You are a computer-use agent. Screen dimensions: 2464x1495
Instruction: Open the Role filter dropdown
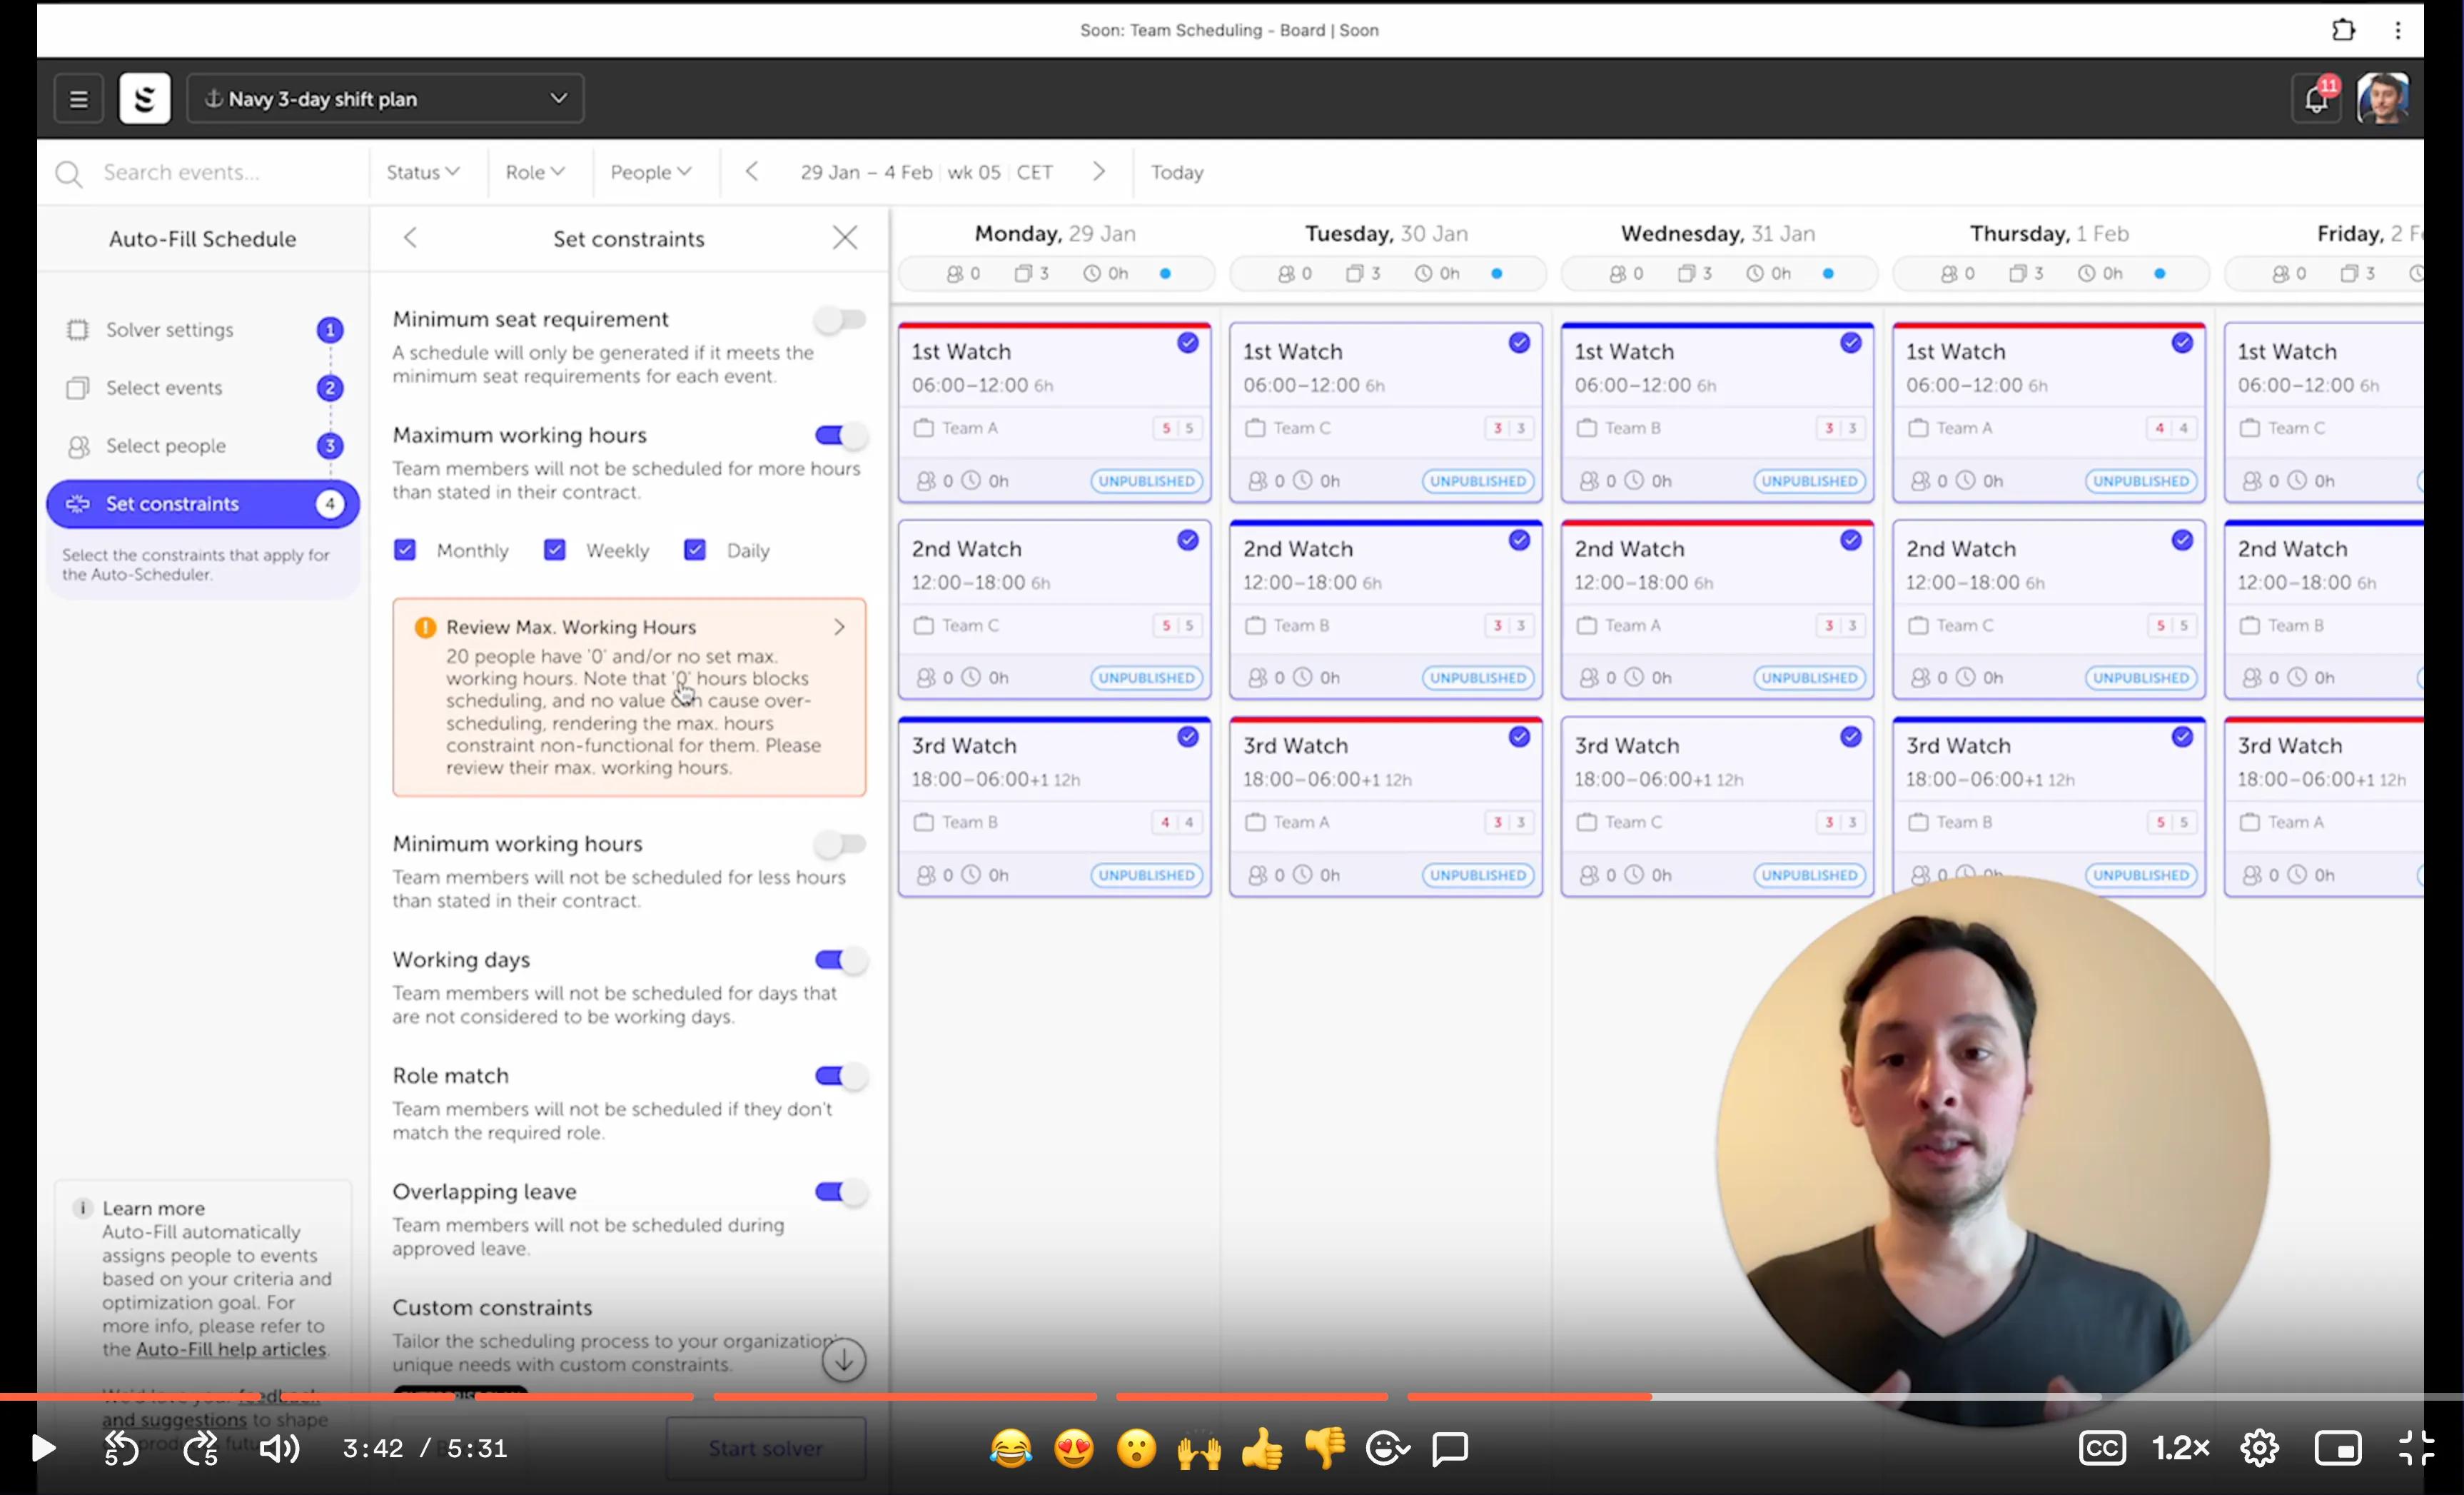point(535,172)
